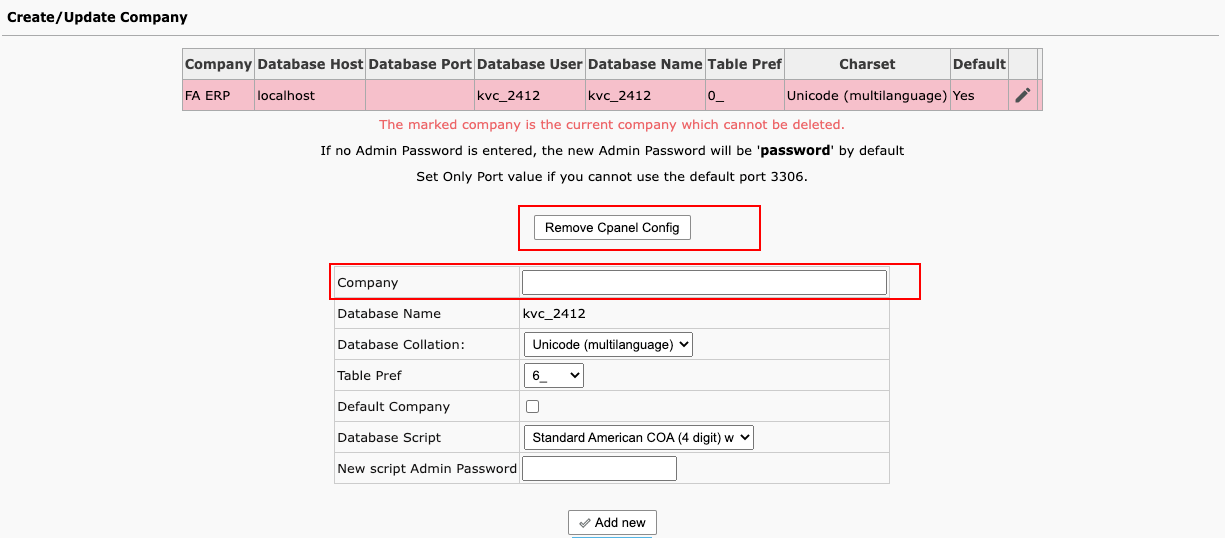This screenshot has height=538, width=1225.
Task: Open the Database Collation dropdown
Action: pyautogui.click(x=608, y=345)
